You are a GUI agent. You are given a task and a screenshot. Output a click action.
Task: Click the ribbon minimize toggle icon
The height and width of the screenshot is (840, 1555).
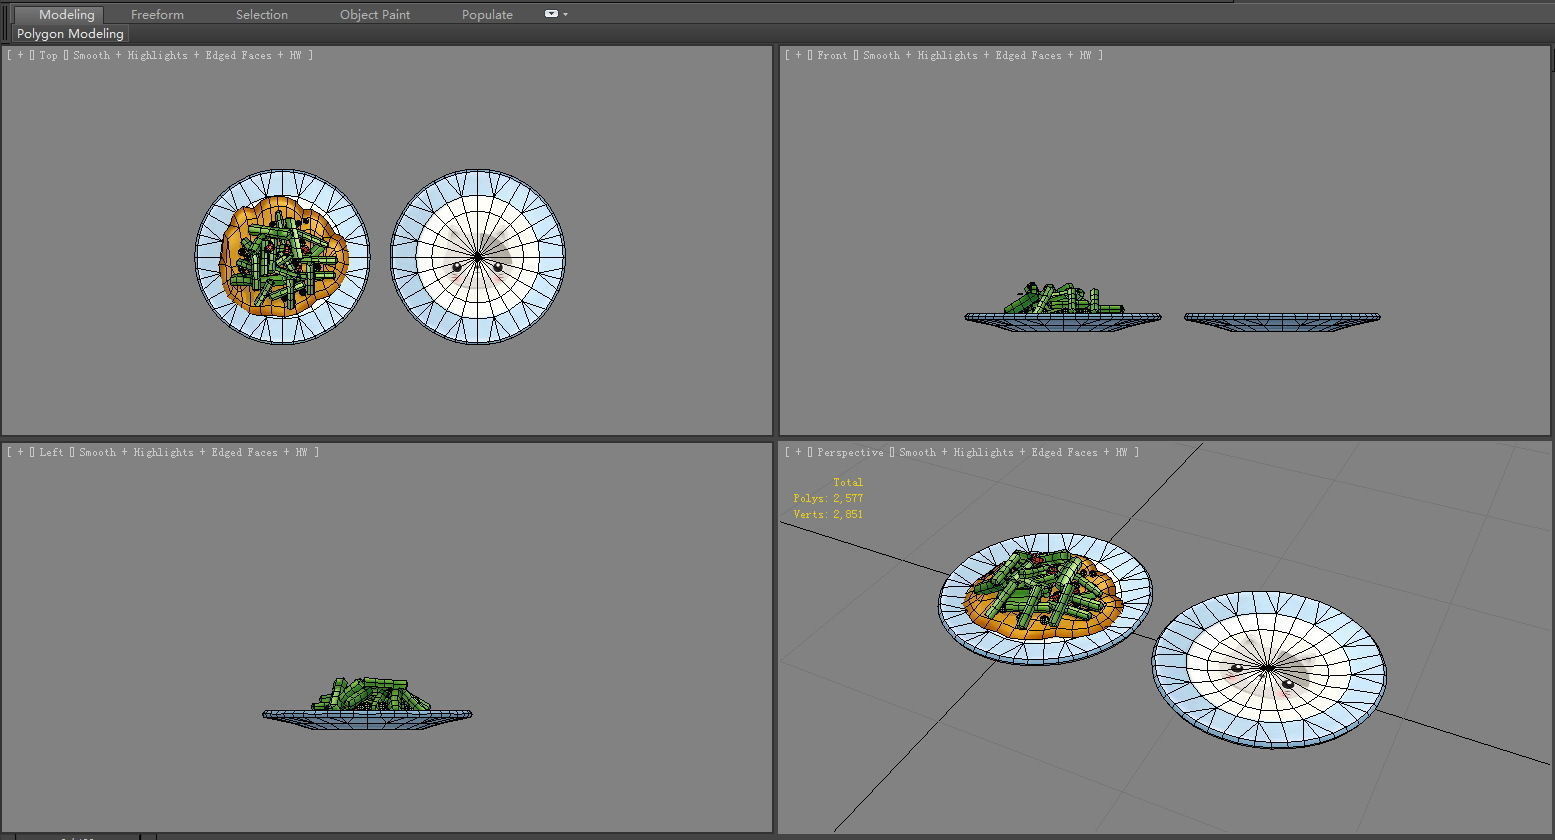pyautogui.click(x=551, y=14)
